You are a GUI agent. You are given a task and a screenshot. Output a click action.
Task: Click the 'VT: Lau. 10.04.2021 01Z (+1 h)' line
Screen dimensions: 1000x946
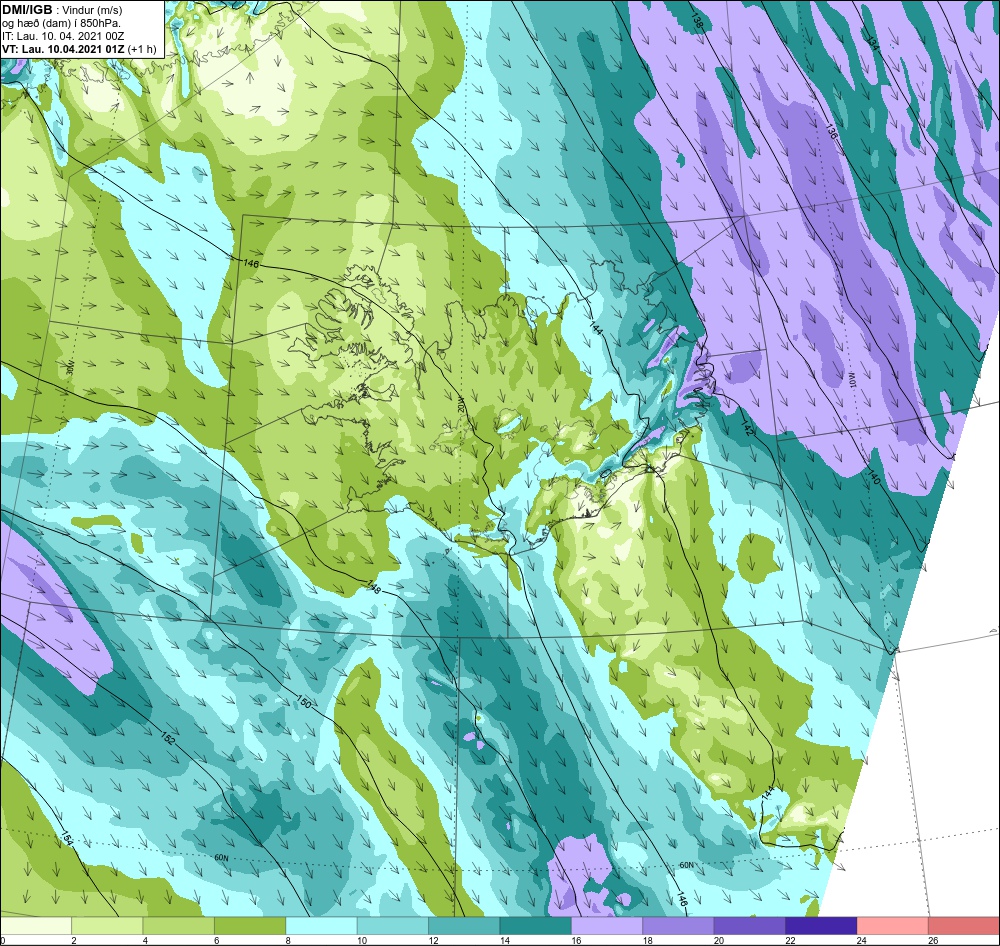click(78, 48)
